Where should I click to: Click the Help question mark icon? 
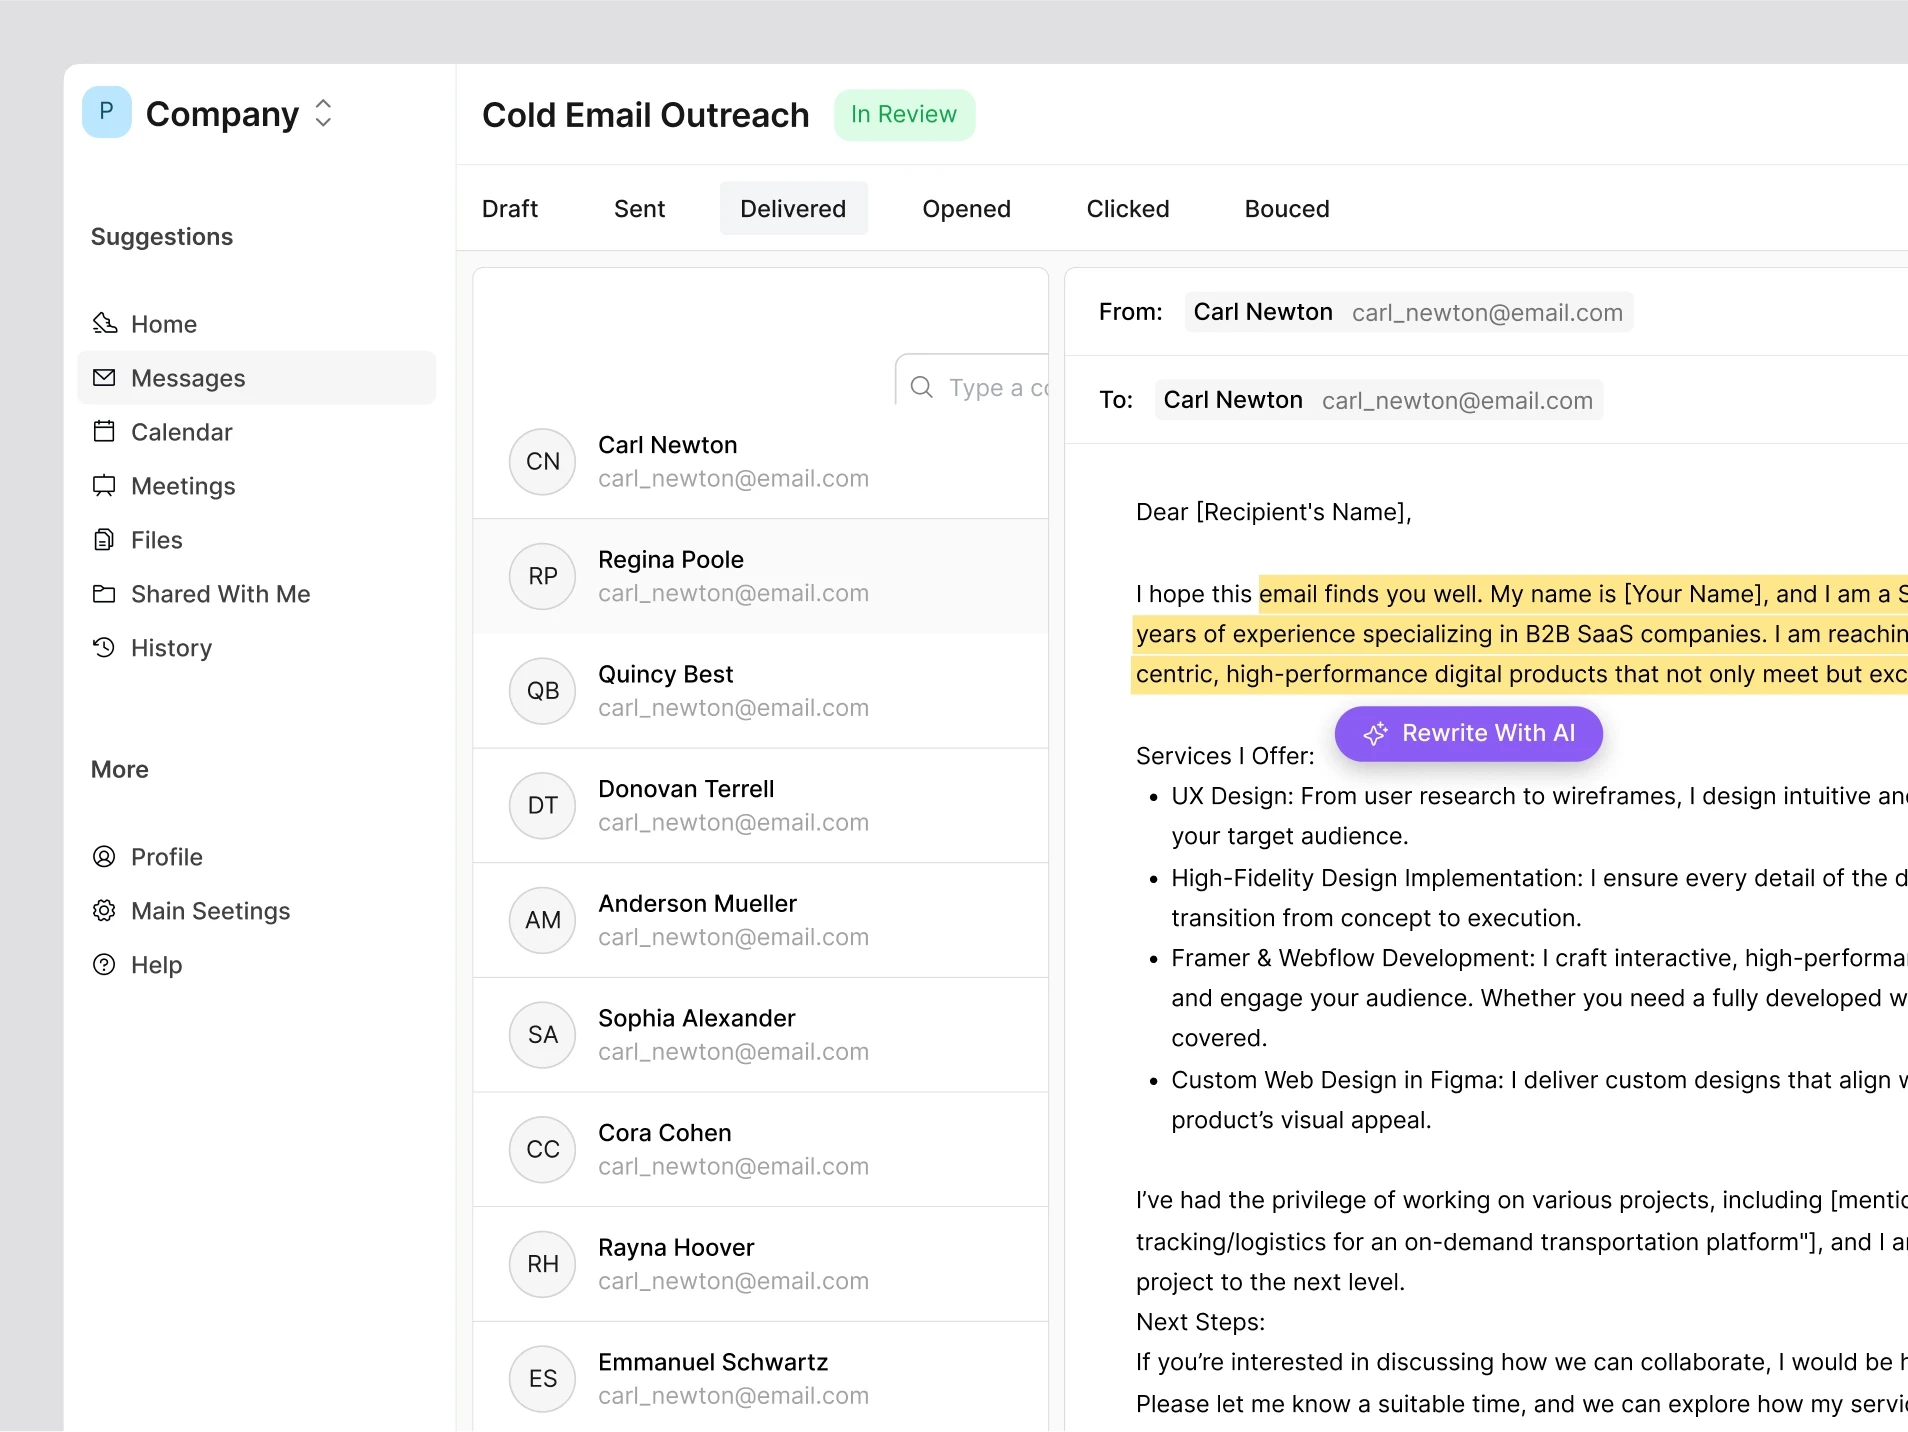click(105, 964)
